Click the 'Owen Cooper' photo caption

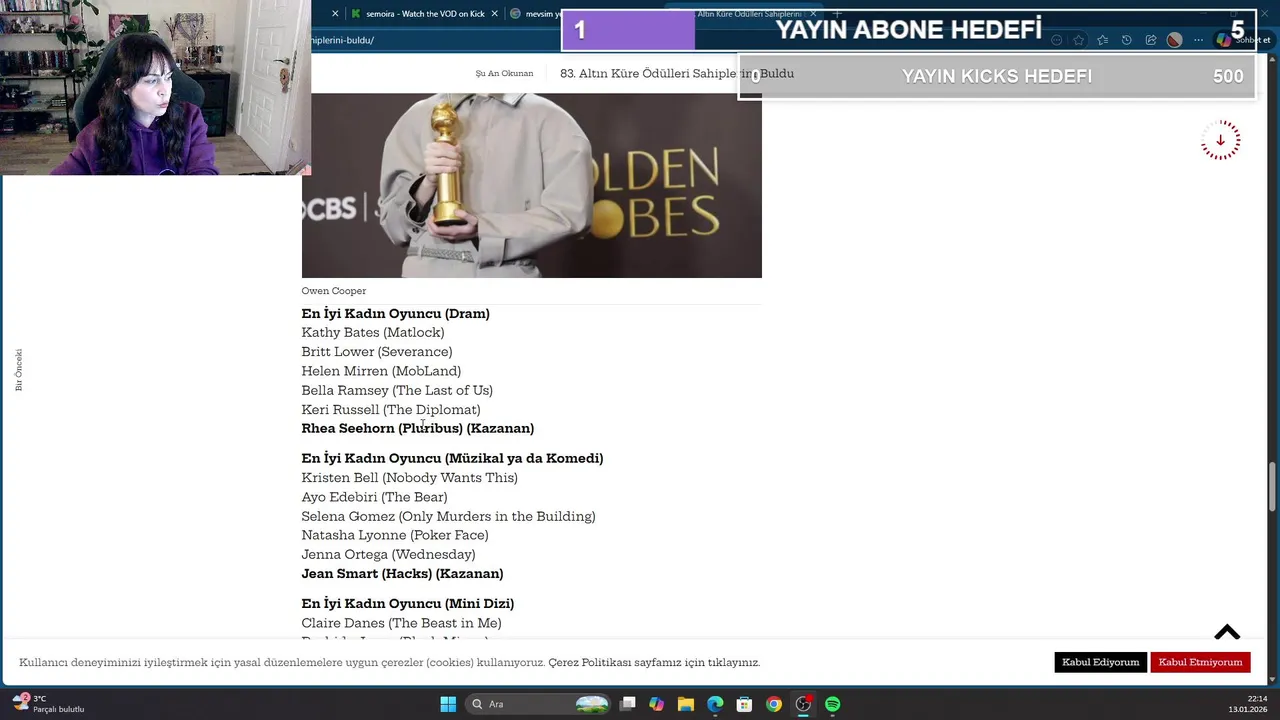334,291
